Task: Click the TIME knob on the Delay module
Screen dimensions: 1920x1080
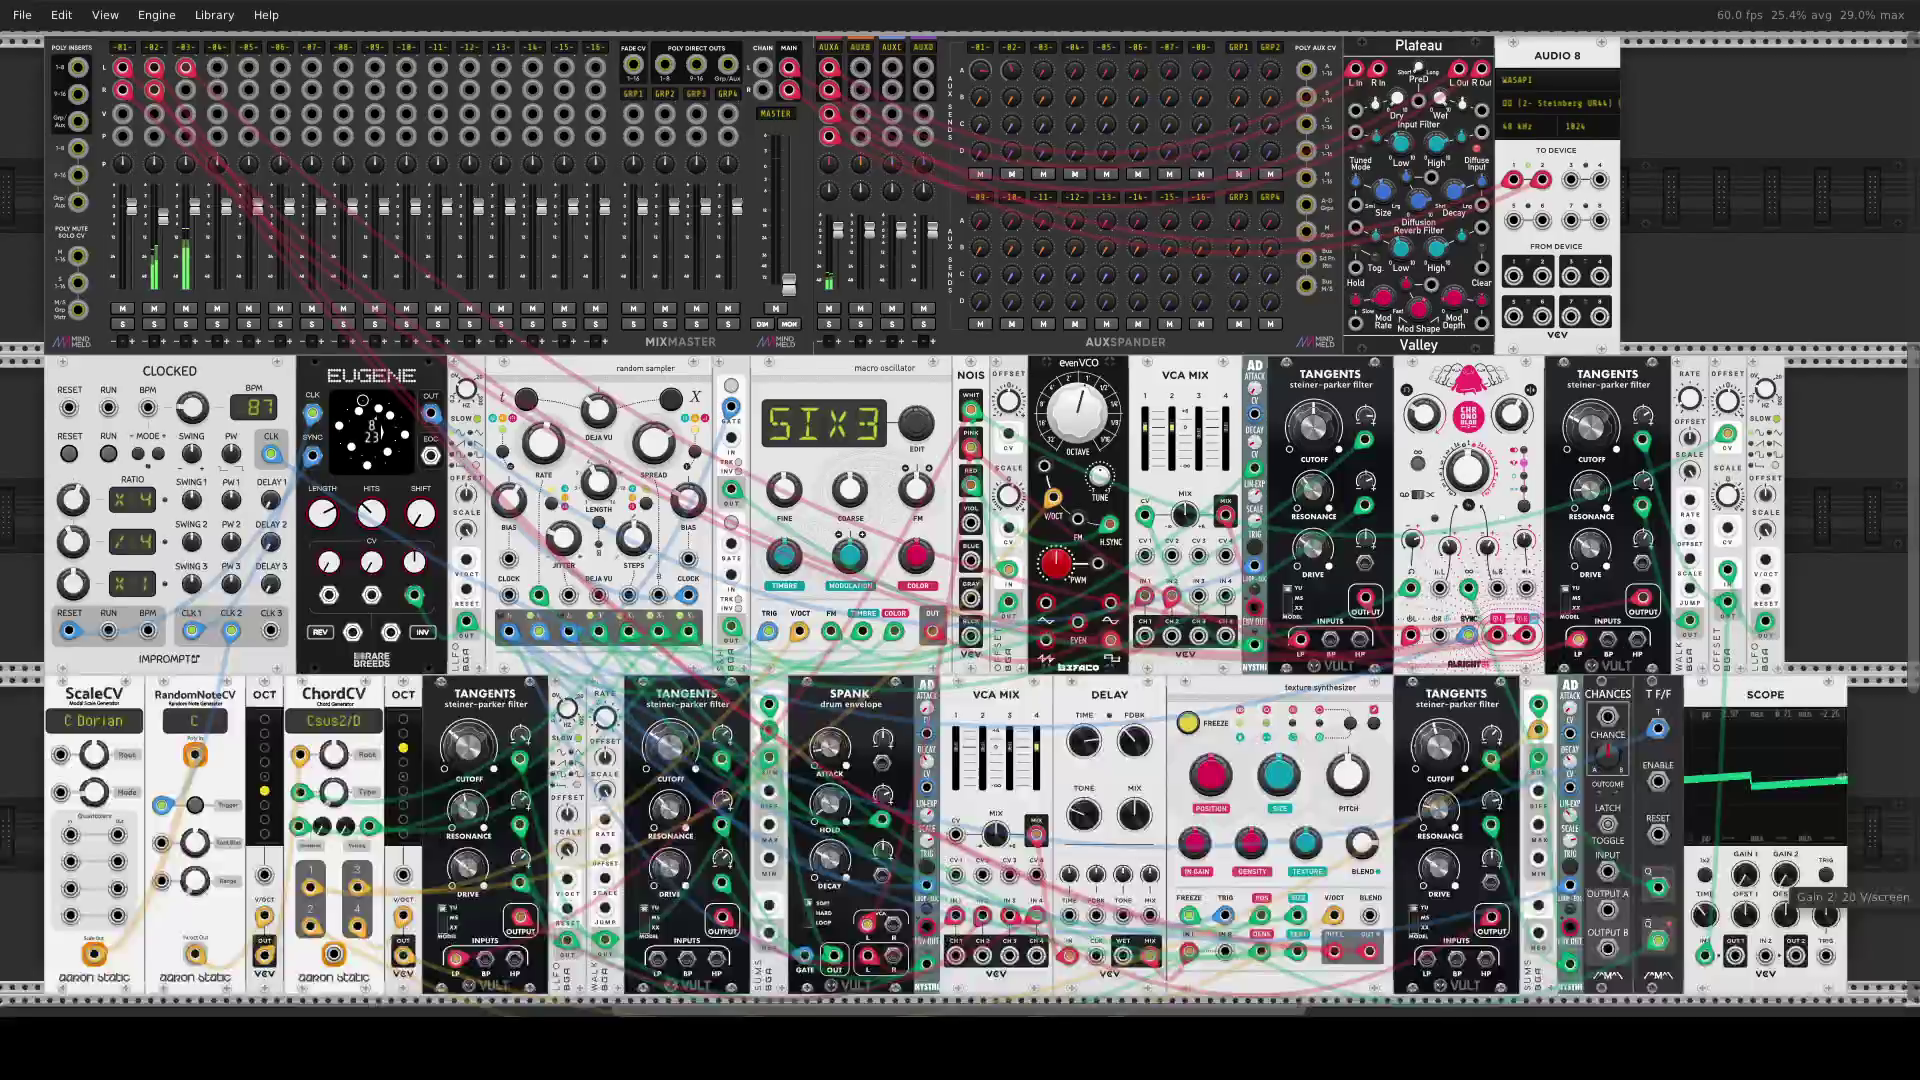Action: click(x=1084, y=741)
